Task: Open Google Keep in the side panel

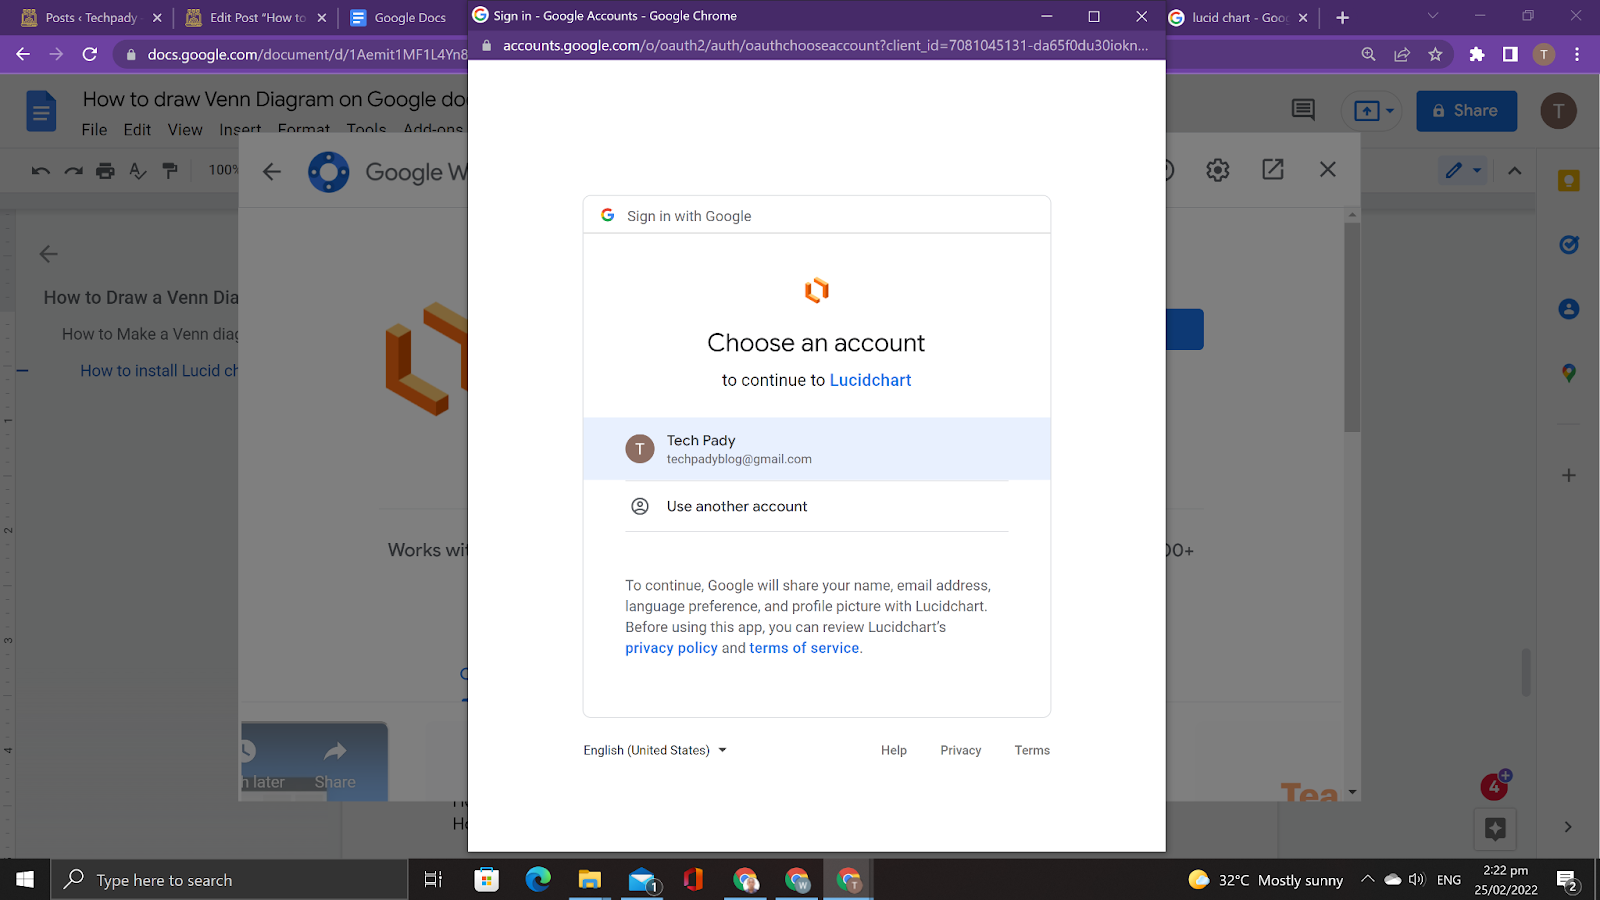Action: tap(1569, 181)
